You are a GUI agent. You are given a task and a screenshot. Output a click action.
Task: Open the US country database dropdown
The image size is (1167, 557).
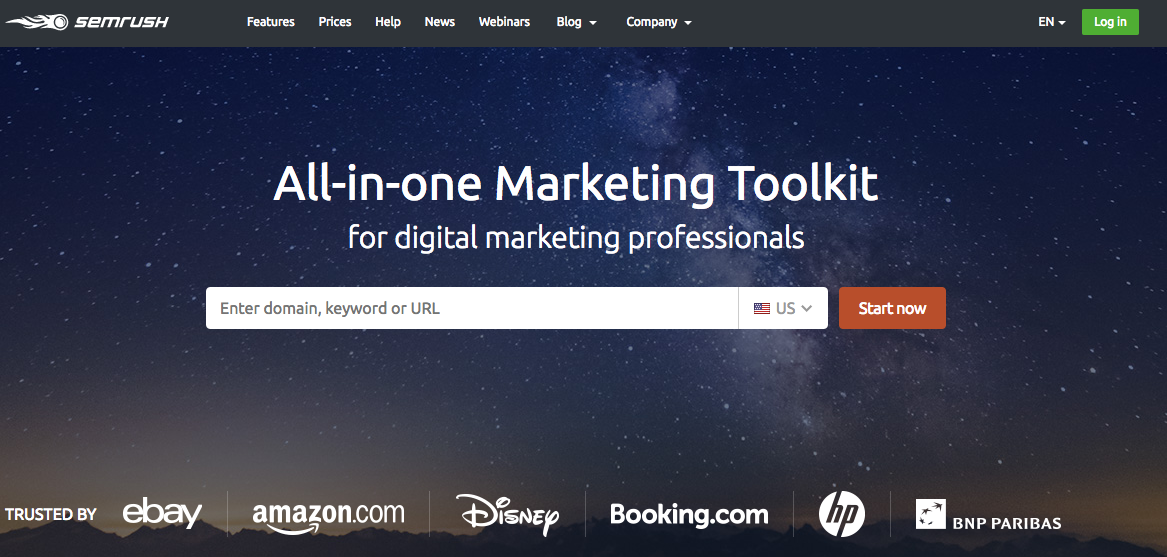coord(783,308)
